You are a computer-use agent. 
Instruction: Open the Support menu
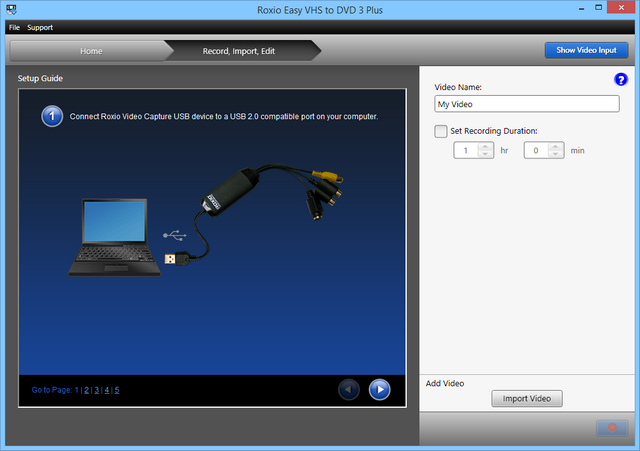point(40,27)
